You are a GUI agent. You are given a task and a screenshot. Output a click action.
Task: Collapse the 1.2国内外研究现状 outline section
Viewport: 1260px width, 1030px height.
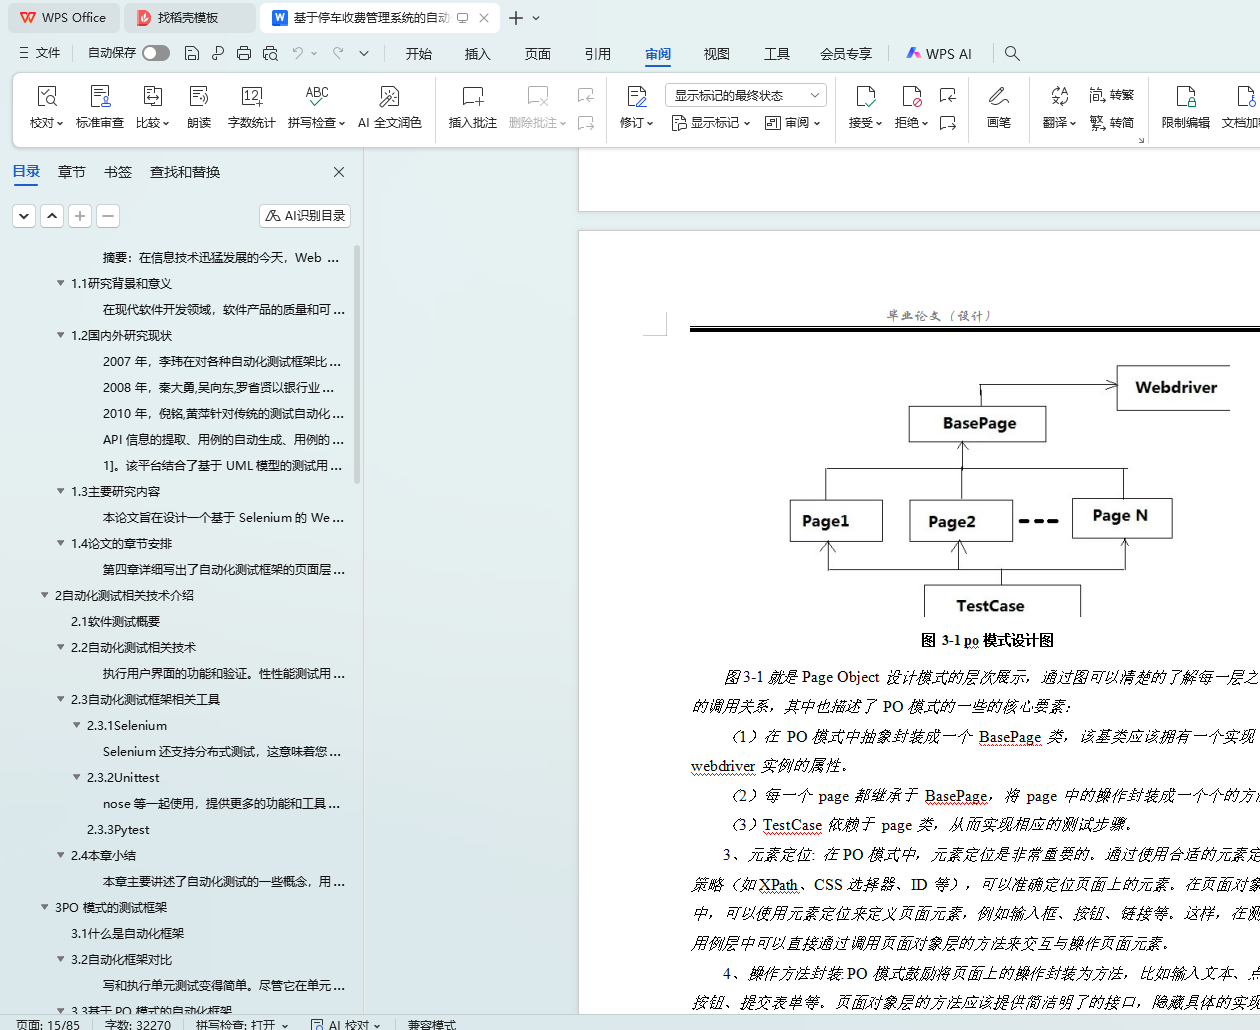click(61, 335)
